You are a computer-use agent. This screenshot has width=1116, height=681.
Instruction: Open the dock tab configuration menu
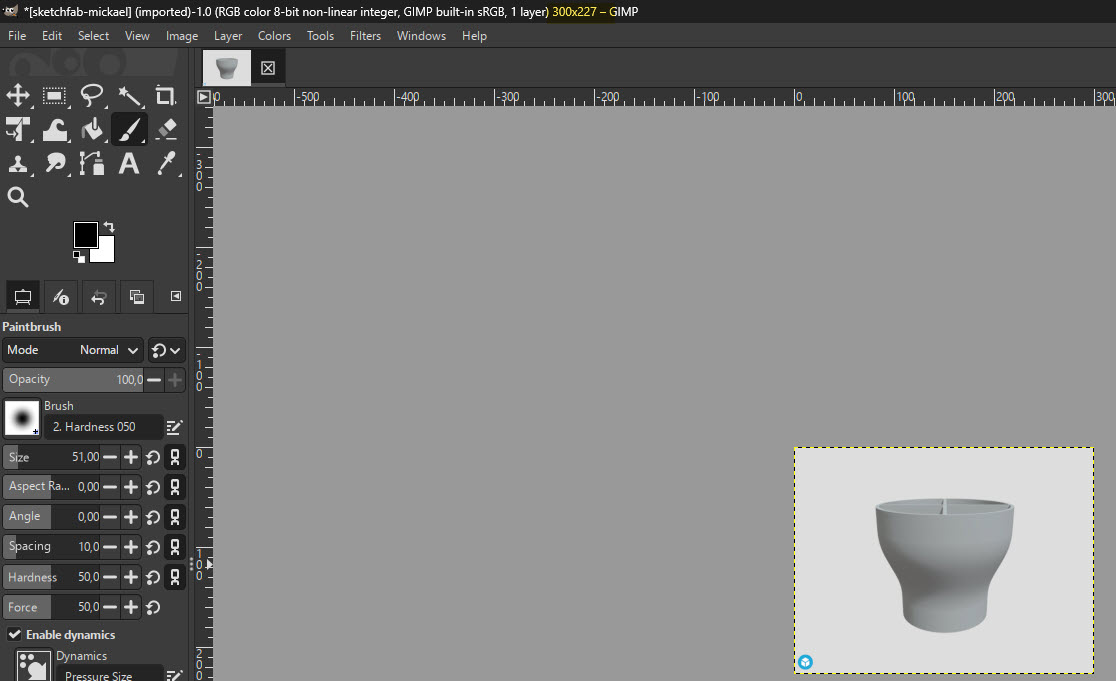coord(176,296)
